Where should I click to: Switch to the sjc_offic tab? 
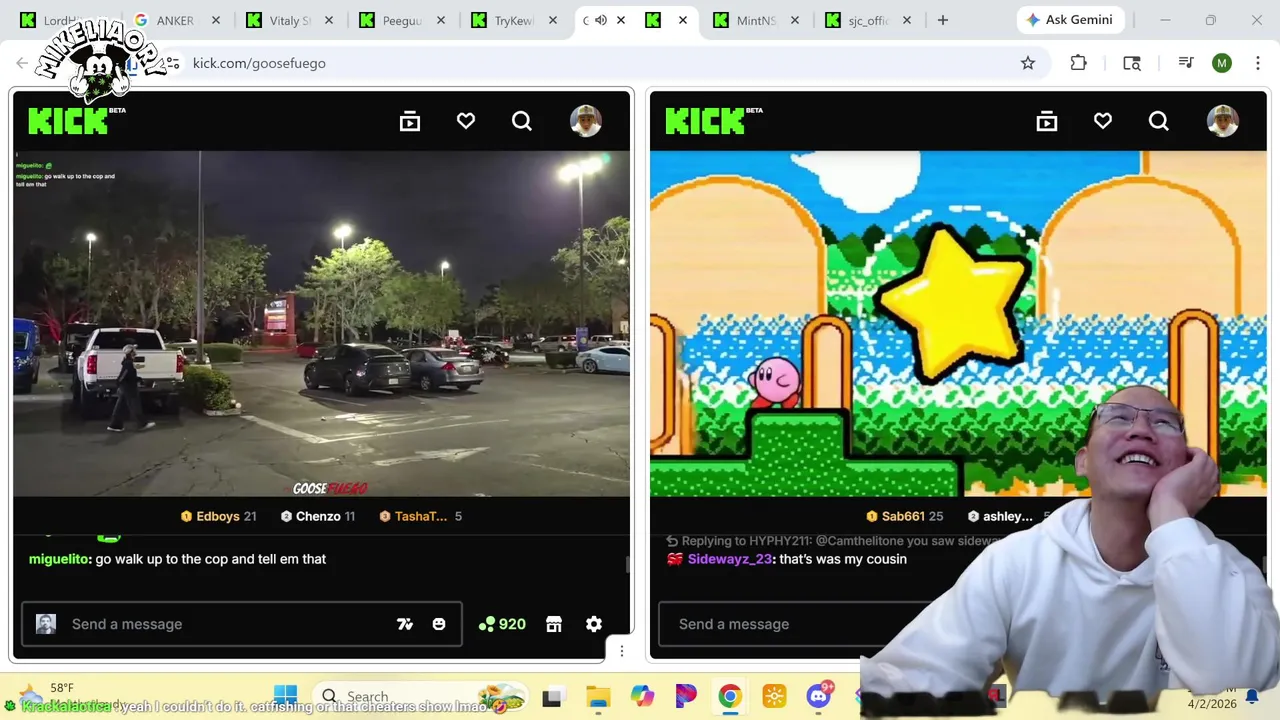click(x=868, y=20)
